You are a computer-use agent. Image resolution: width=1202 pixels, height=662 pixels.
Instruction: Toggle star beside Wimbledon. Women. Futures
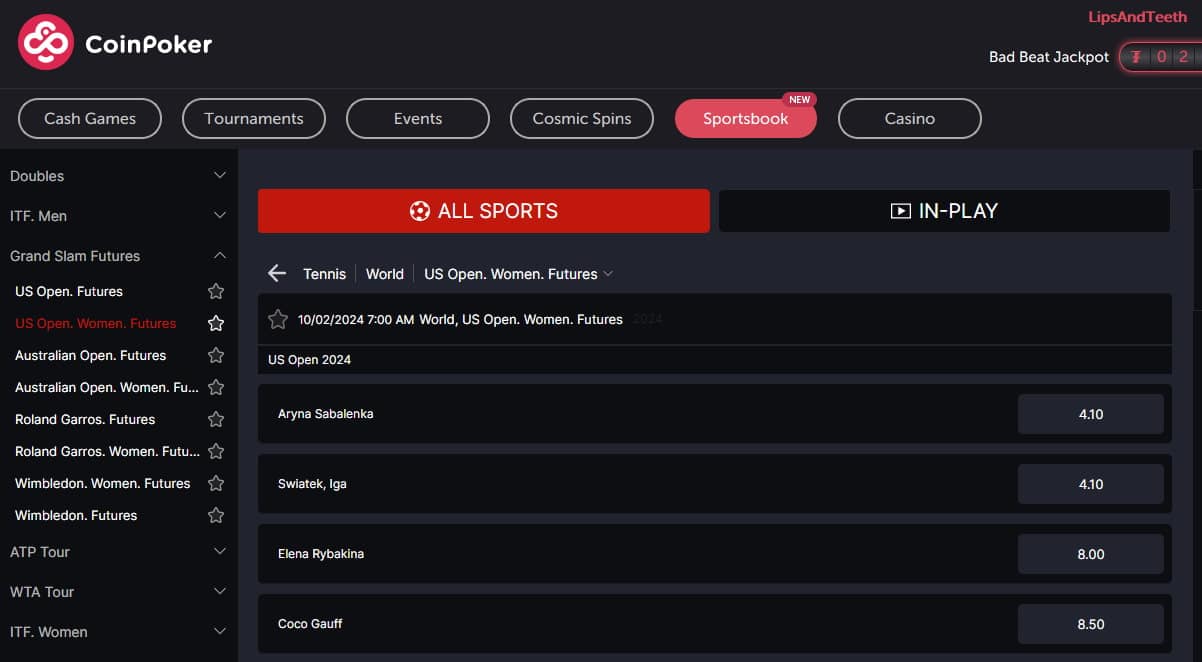point(215,484)
